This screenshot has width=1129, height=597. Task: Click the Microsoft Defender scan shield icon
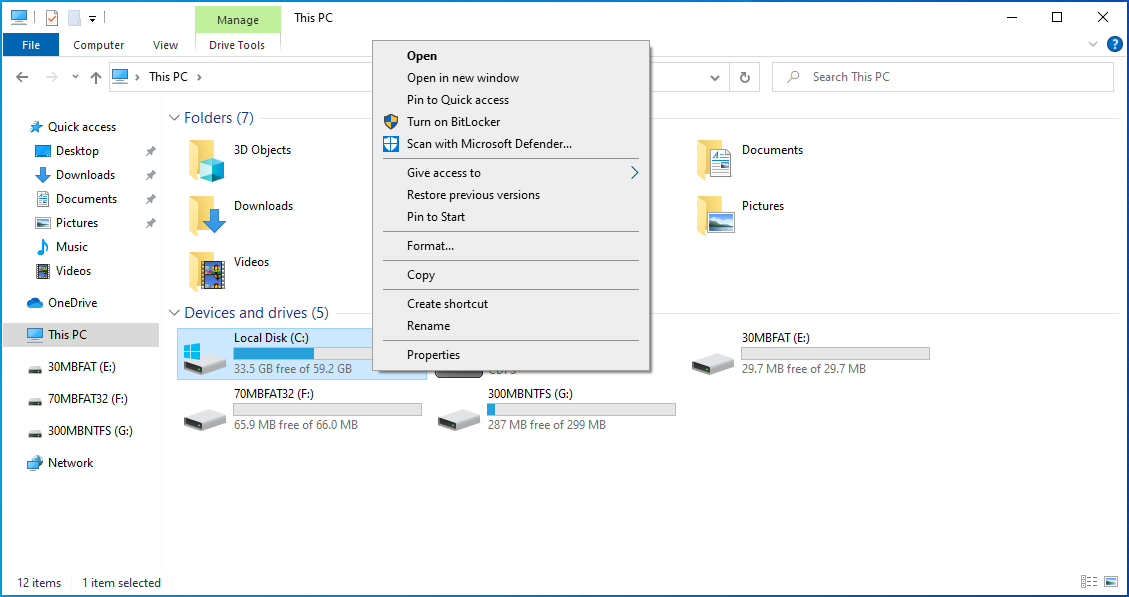[391, 143]
